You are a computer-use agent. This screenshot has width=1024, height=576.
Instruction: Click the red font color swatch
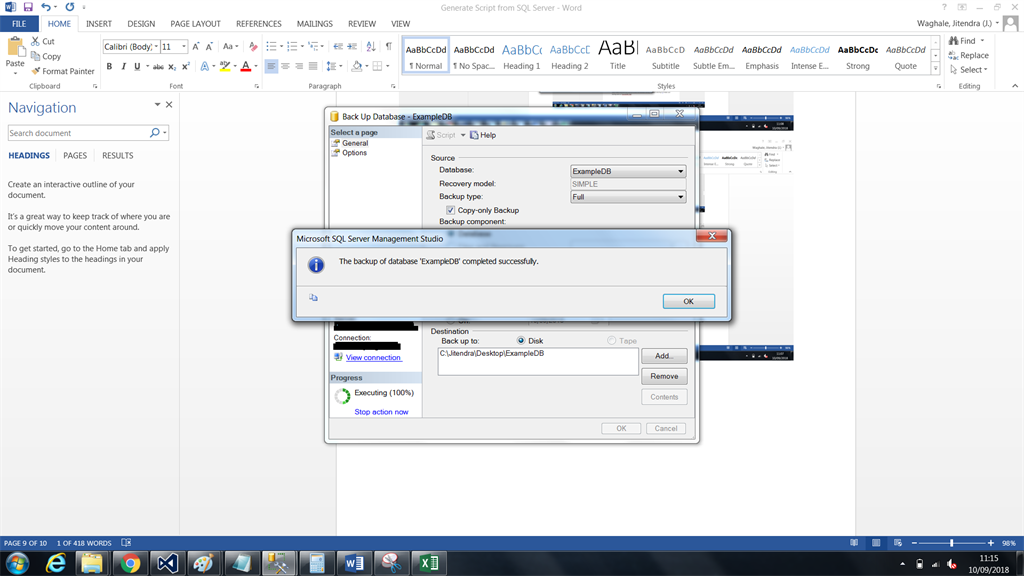[246, 67]
